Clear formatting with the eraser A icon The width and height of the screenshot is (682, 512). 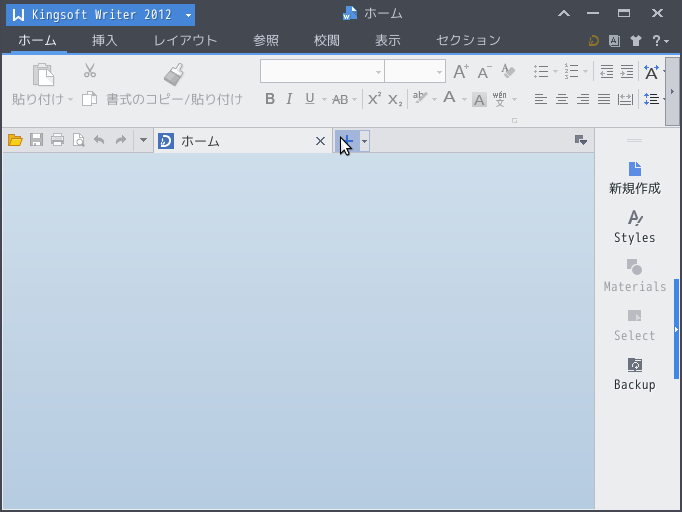(x=508, y=71)
